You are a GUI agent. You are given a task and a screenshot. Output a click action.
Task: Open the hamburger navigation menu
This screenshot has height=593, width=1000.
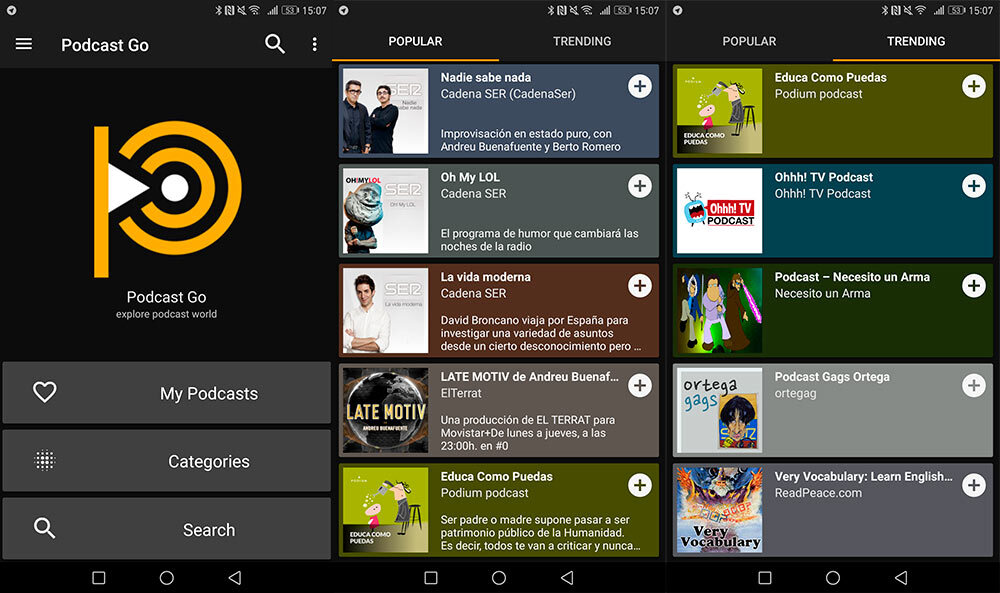[x=24, y=44]
